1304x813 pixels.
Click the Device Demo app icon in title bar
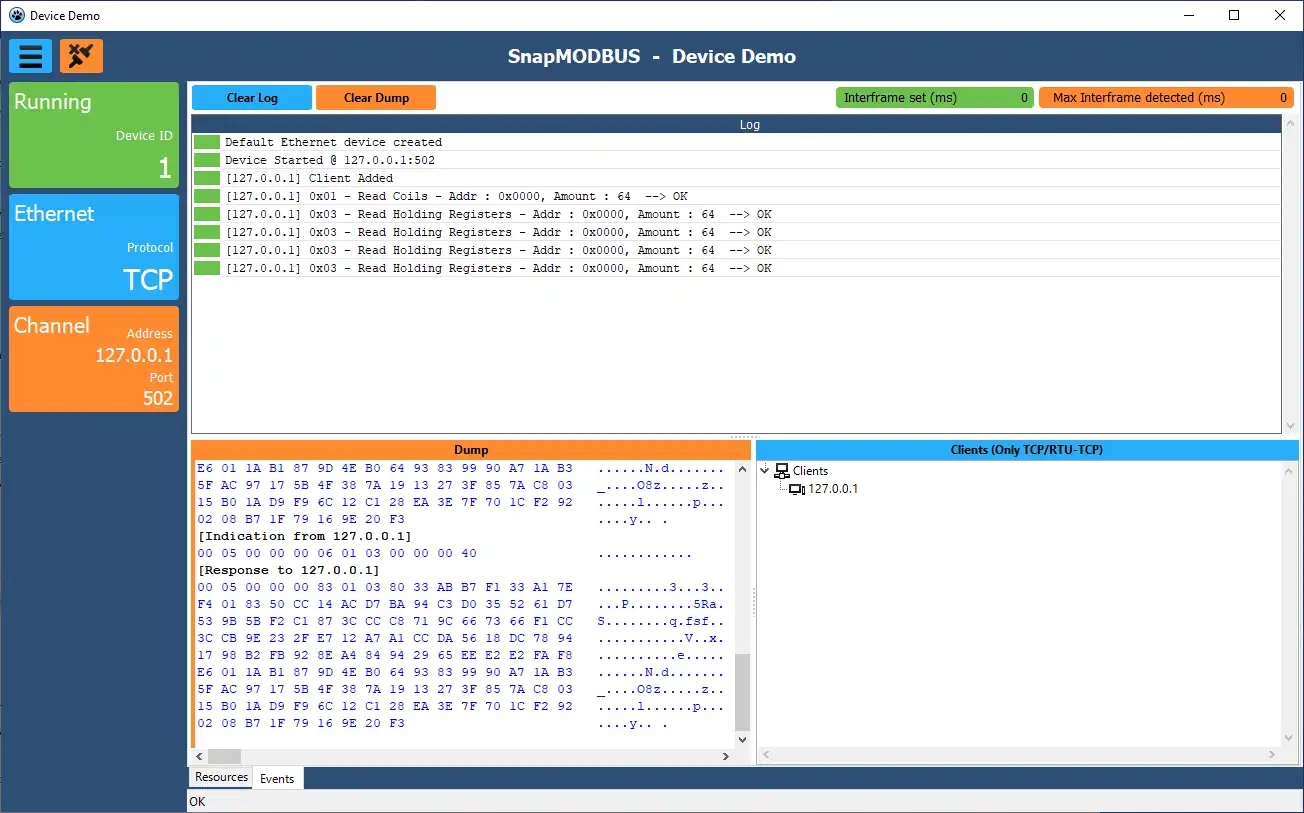[x=16, y=15]
